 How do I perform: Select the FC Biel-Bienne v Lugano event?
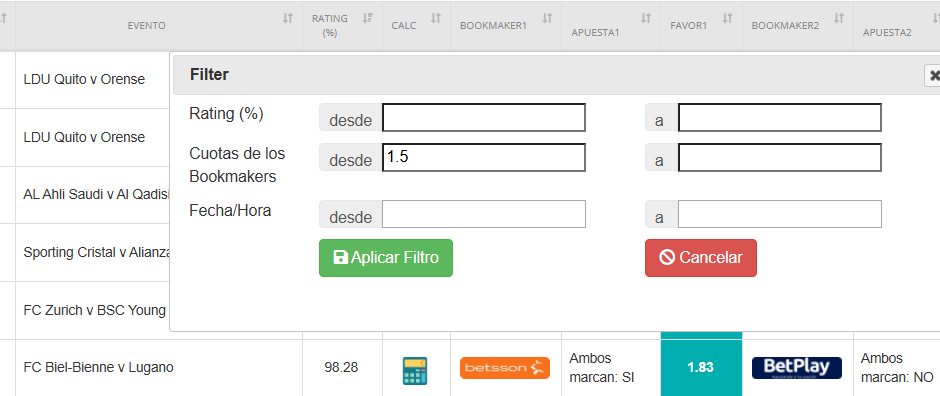(98, 367)
